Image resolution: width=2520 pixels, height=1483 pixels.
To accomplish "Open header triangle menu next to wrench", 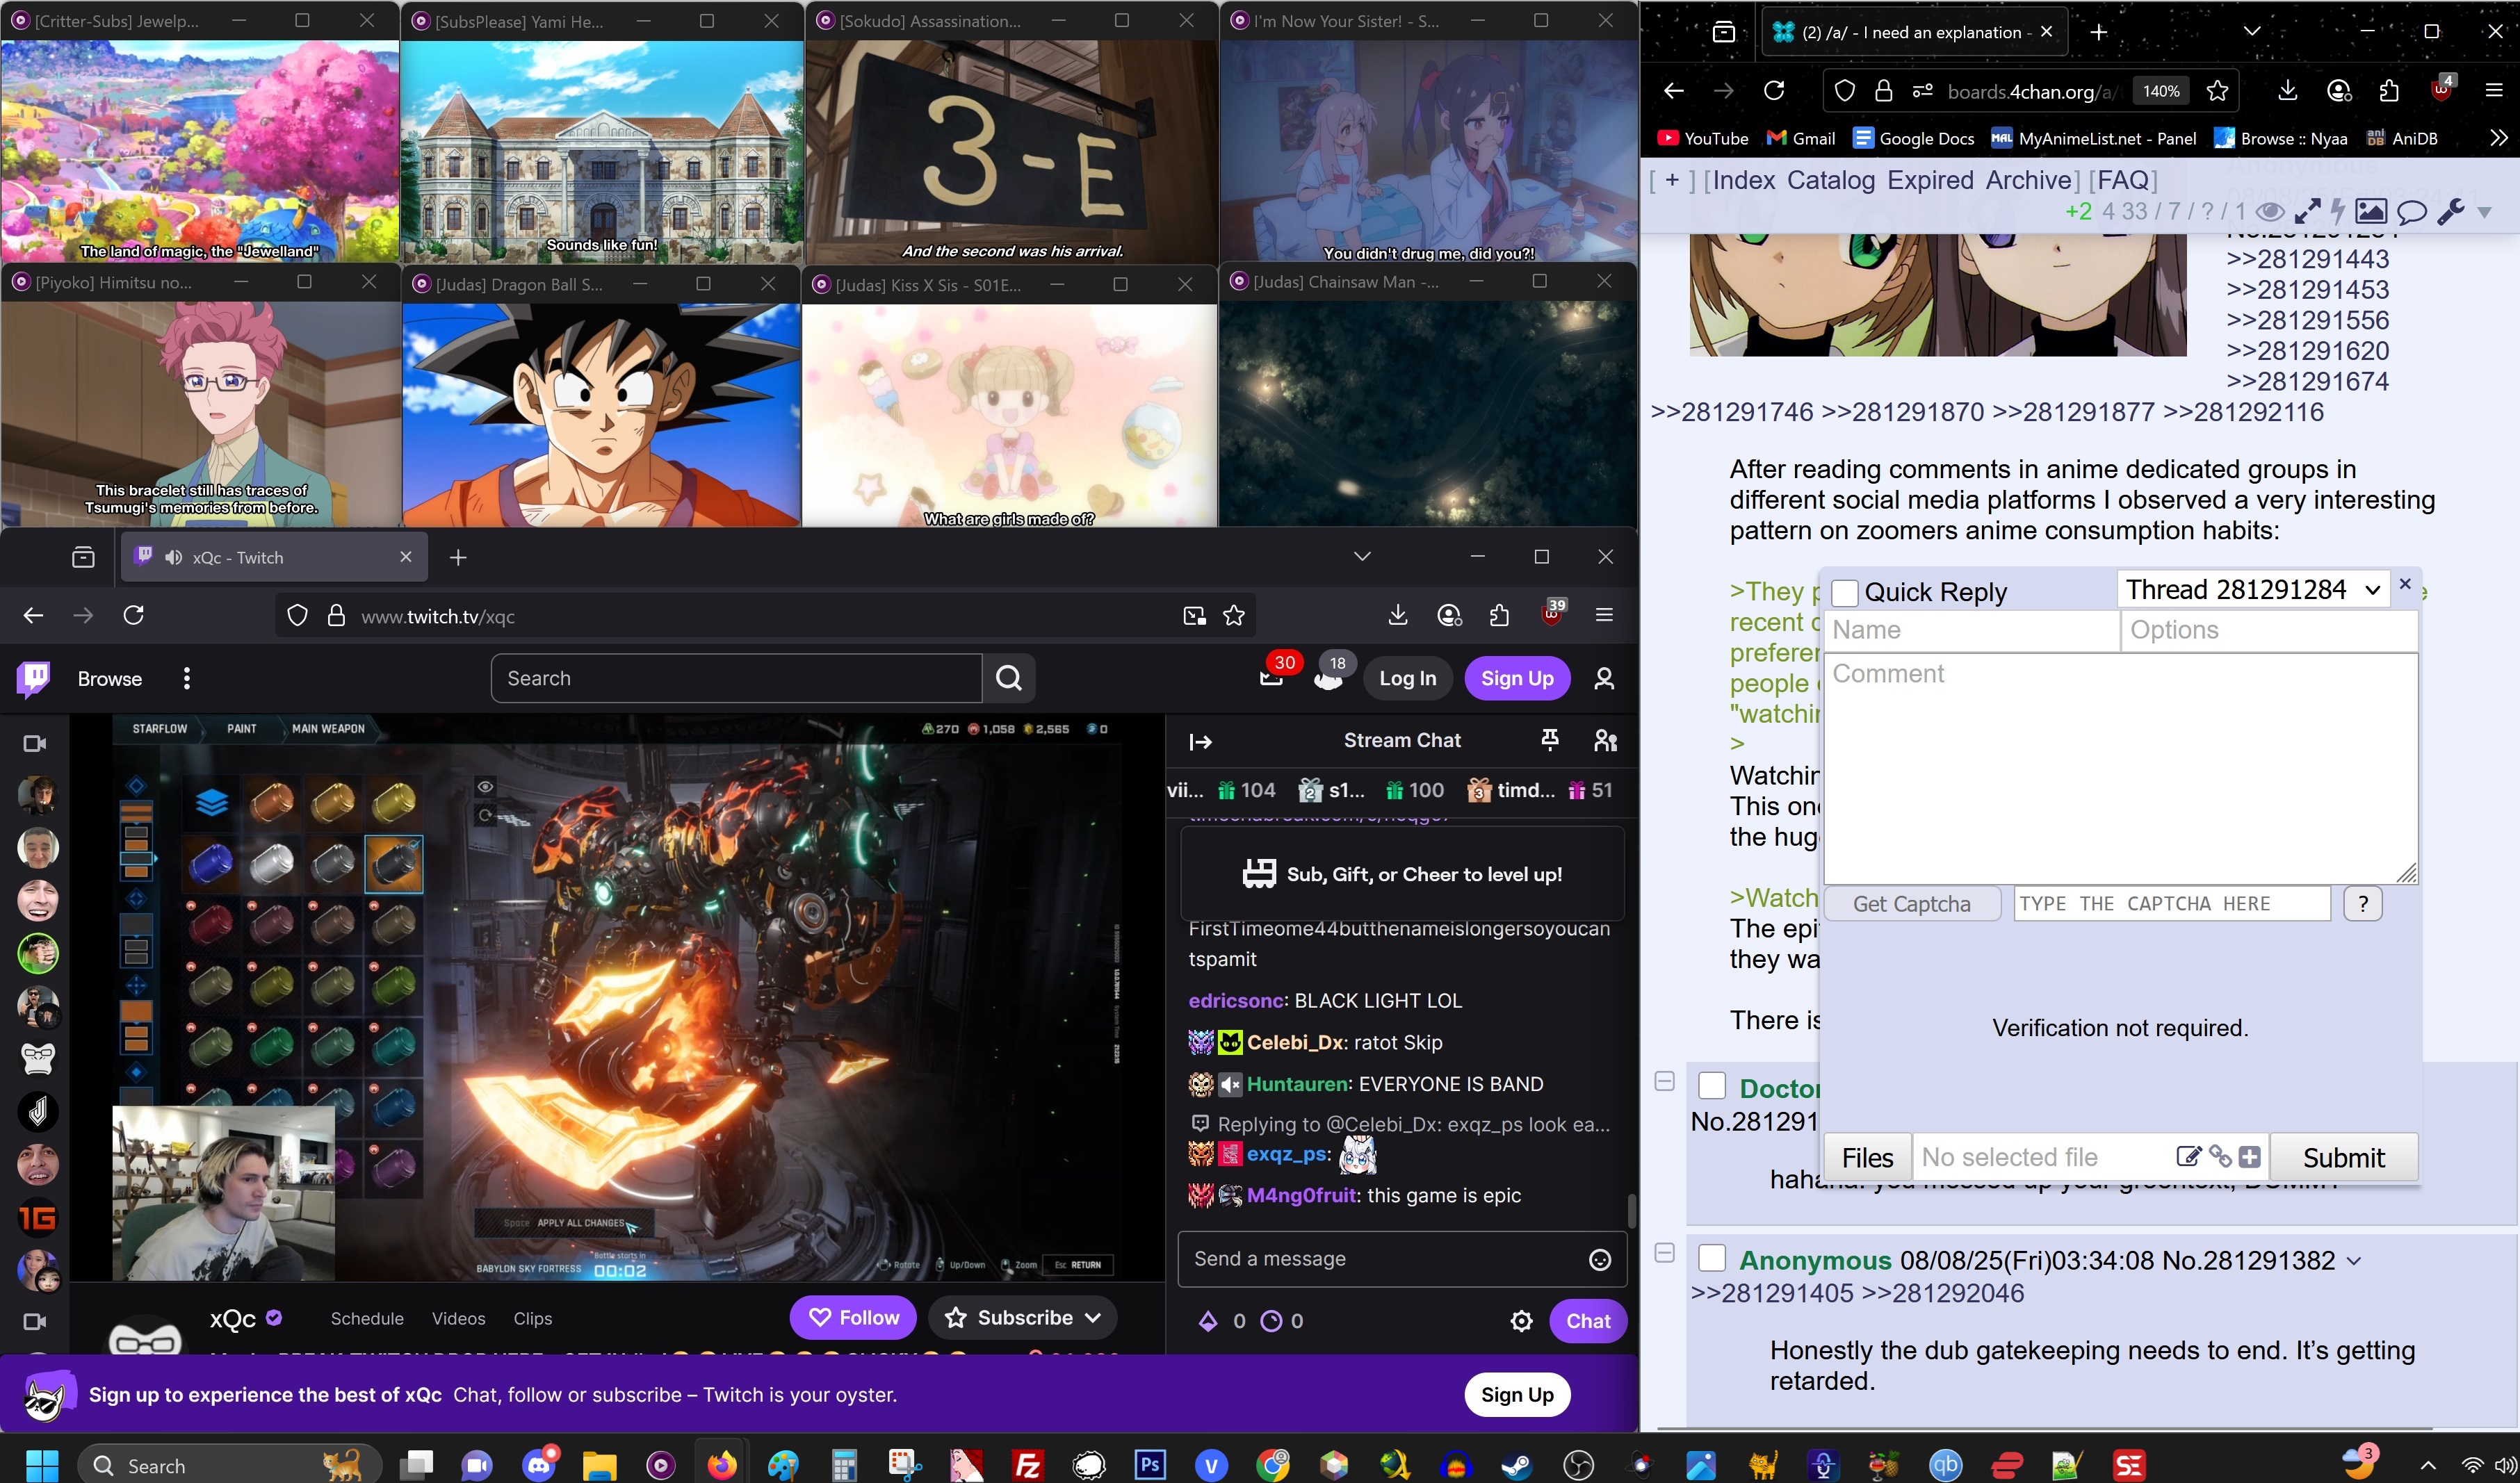I will pyautogui.click(x=2484, y=212).
